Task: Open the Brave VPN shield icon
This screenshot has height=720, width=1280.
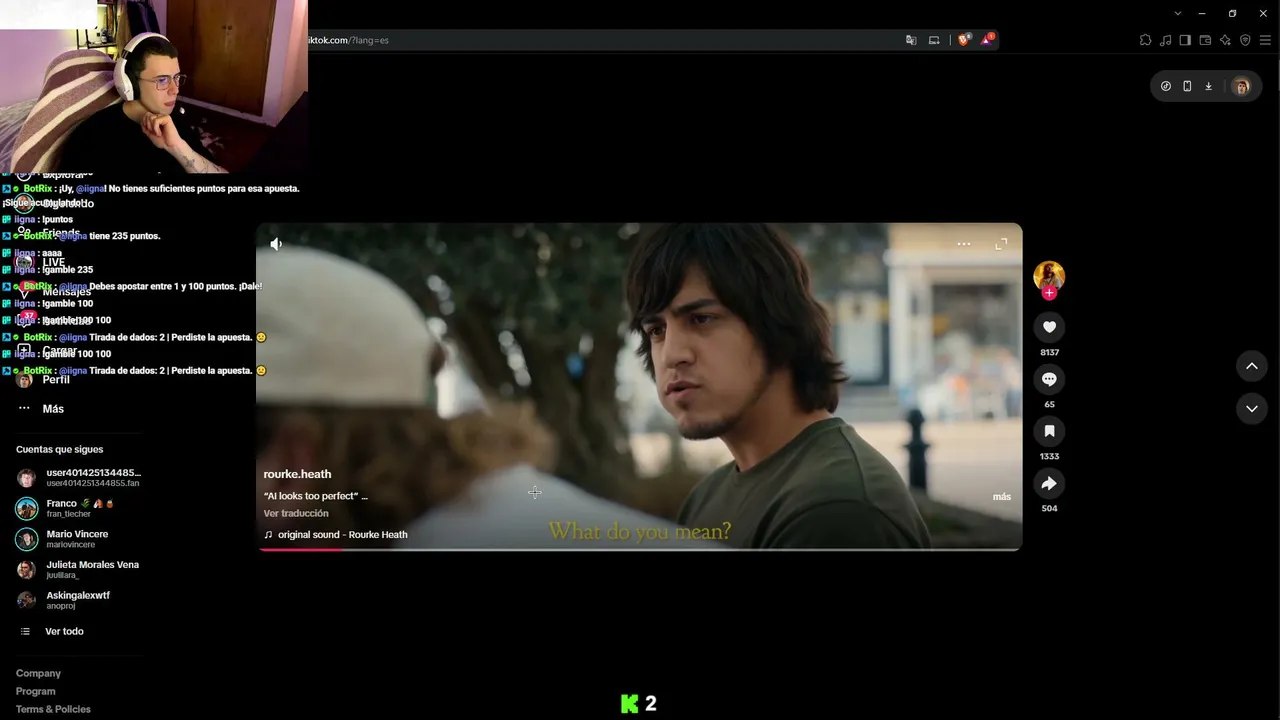Action: click(x=1245, y=40)
